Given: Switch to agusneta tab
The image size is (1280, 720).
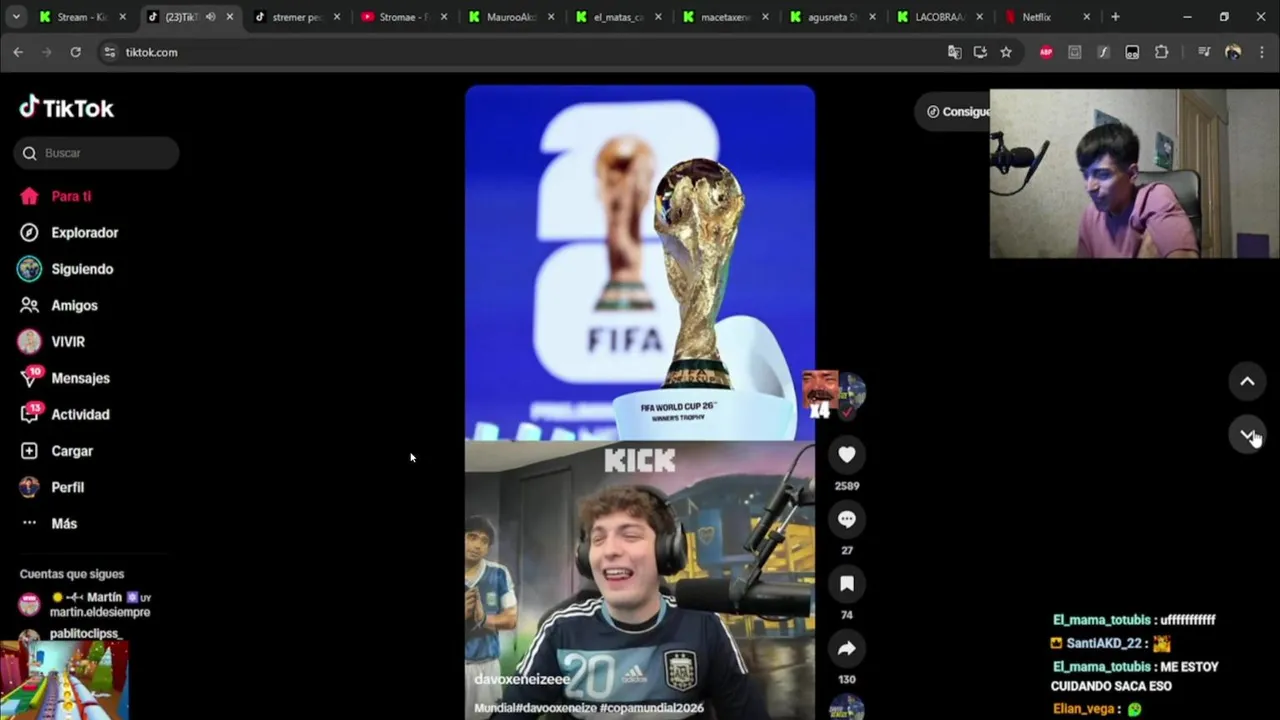Looking at the screenshot, I should point(833,17).
